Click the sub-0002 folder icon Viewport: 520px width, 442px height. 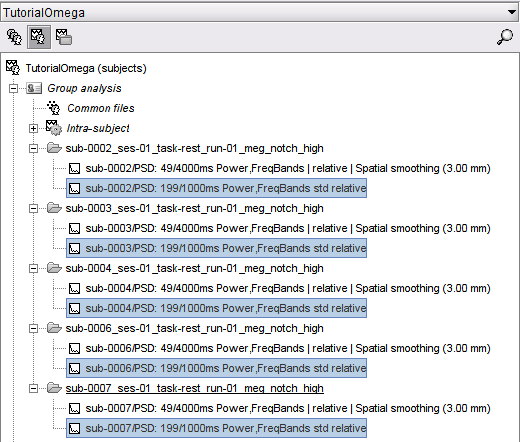(54, 148)
